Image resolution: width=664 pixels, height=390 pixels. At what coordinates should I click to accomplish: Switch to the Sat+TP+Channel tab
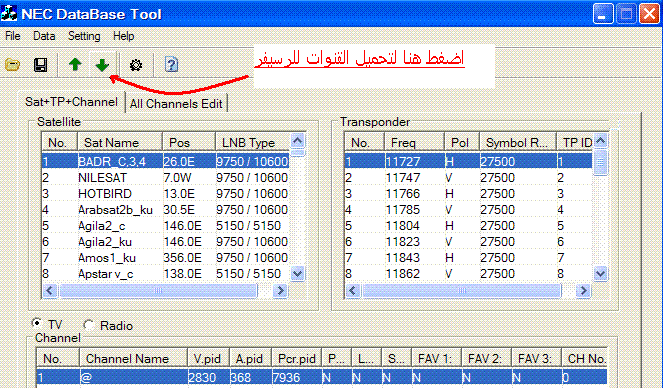pos(71,102)
